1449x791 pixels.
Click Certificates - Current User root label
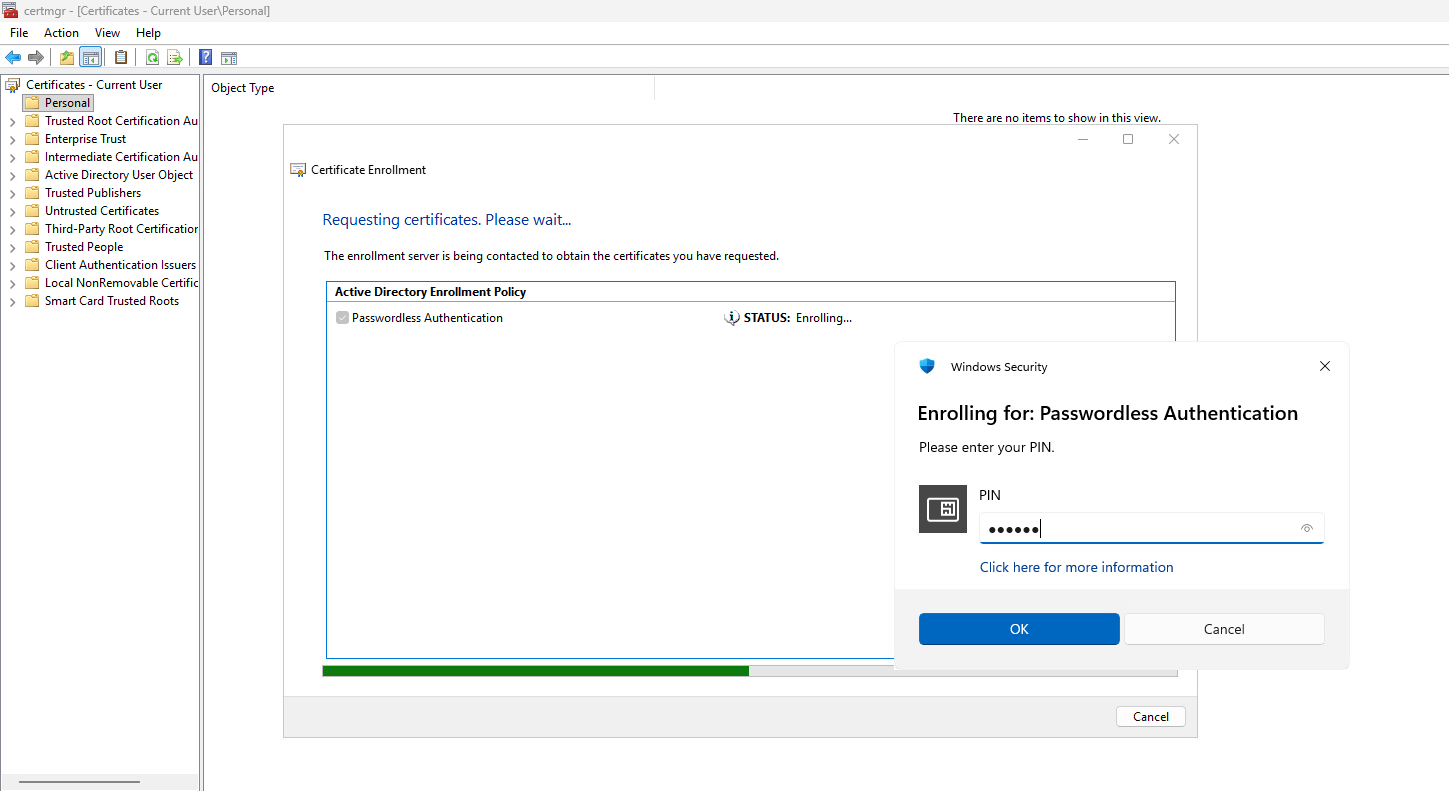pyautogui.click(x=94, y=85)
